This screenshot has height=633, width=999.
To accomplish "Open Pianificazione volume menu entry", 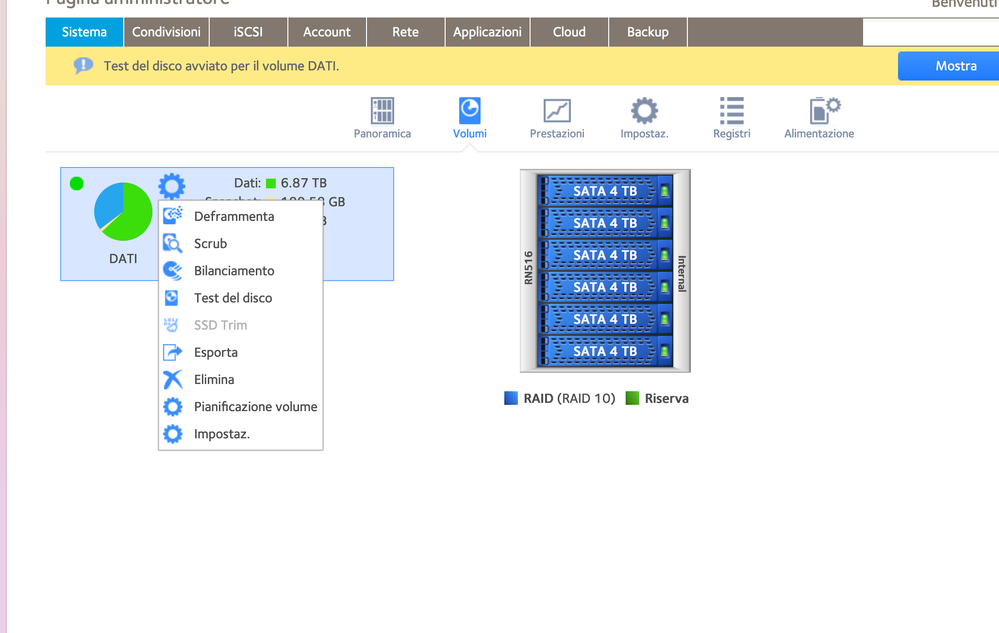I will tap(255, 407).
